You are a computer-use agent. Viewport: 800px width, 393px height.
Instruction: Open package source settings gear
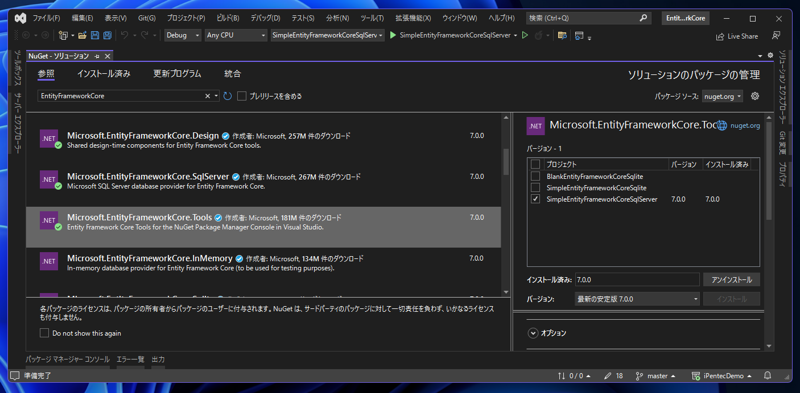click(x=755, y=96)
